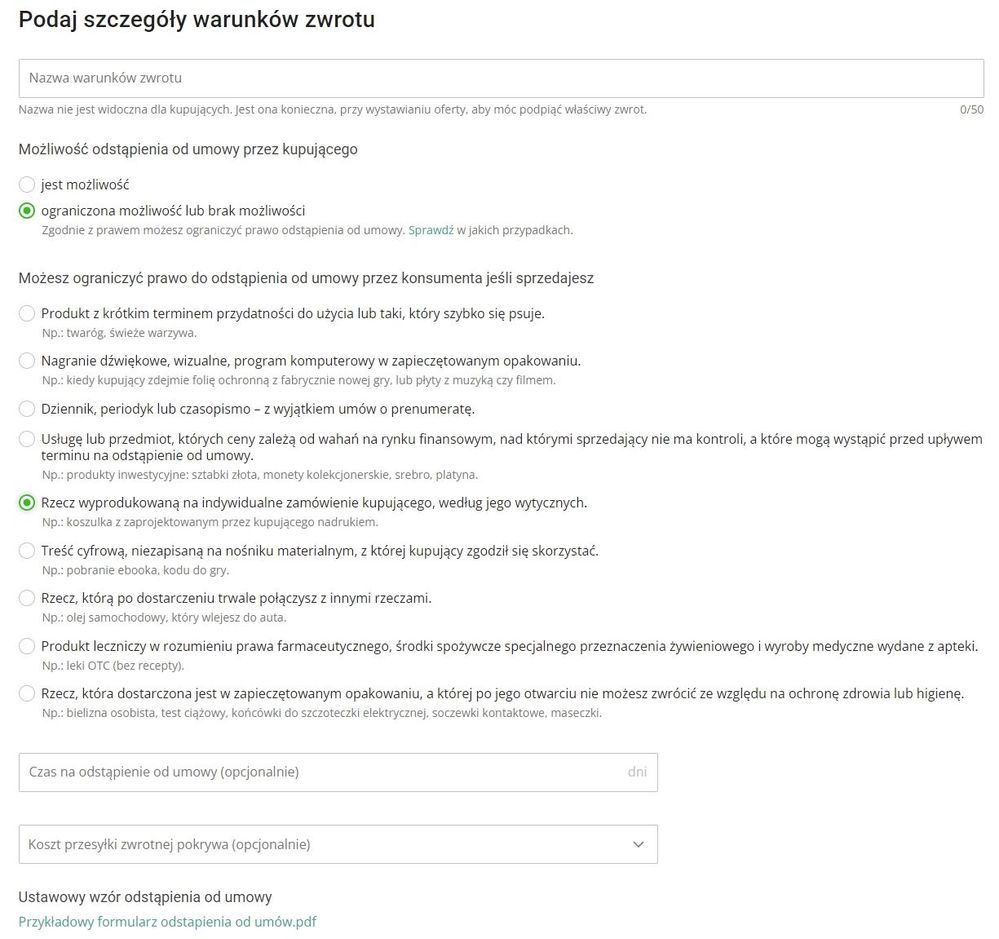Viewport: 999px width, 939px height.
Task: Click the heading 'Podaj szczegóły warunków zwrotu'
Action: tap(196, 19)
